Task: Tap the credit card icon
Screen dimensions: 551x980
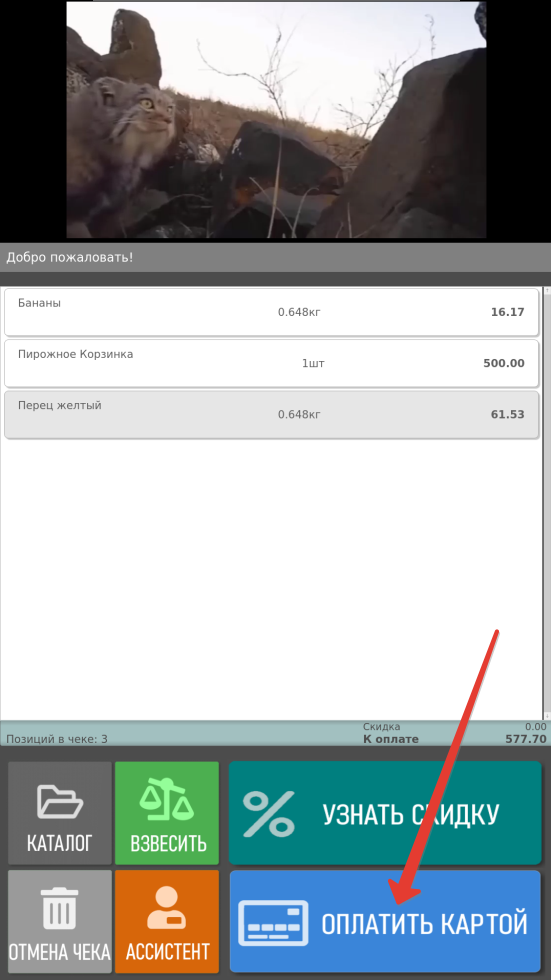Action: coord(273,922)
